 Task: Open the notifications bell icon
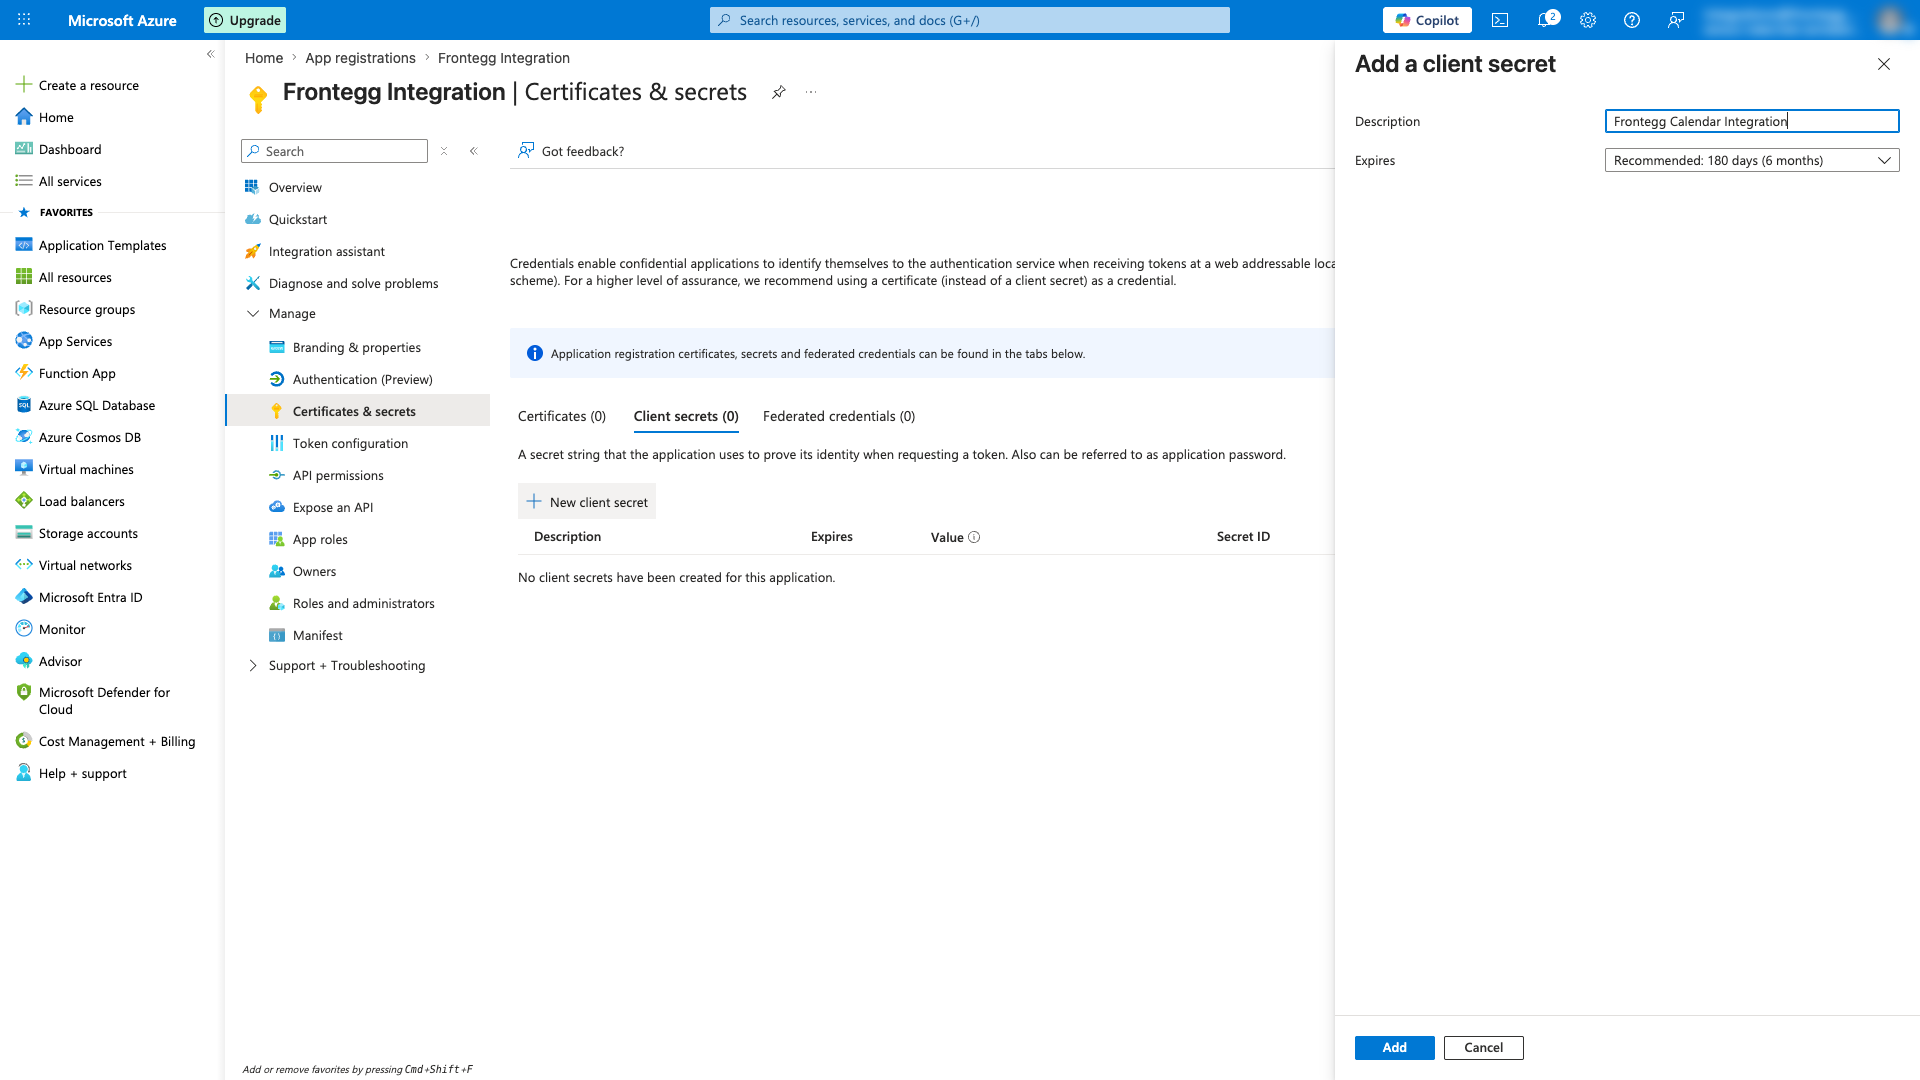[1546, 20]
